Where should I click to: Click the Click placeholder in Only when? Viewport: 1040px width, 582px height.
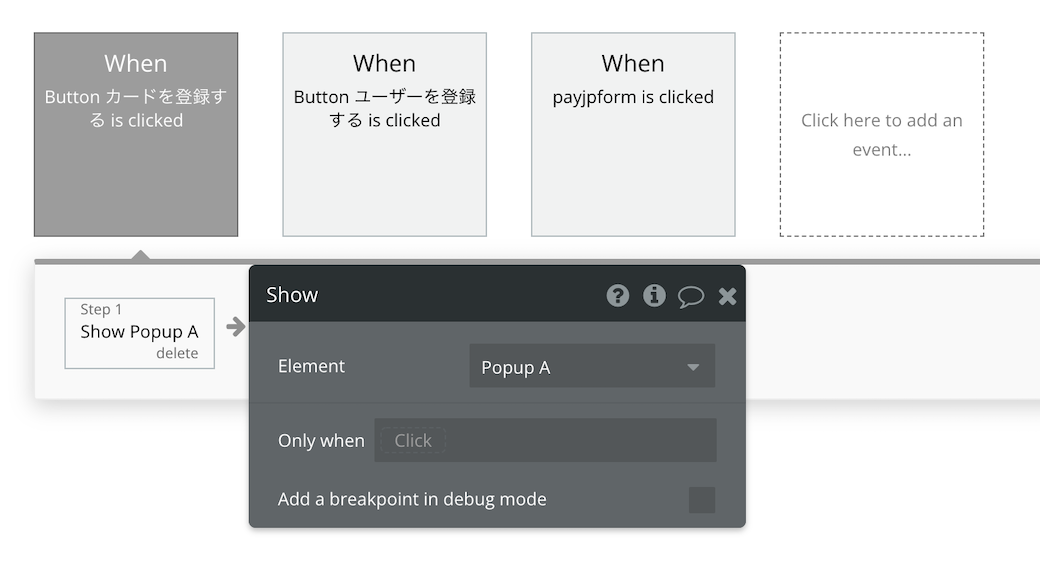[x=413, y=440]
